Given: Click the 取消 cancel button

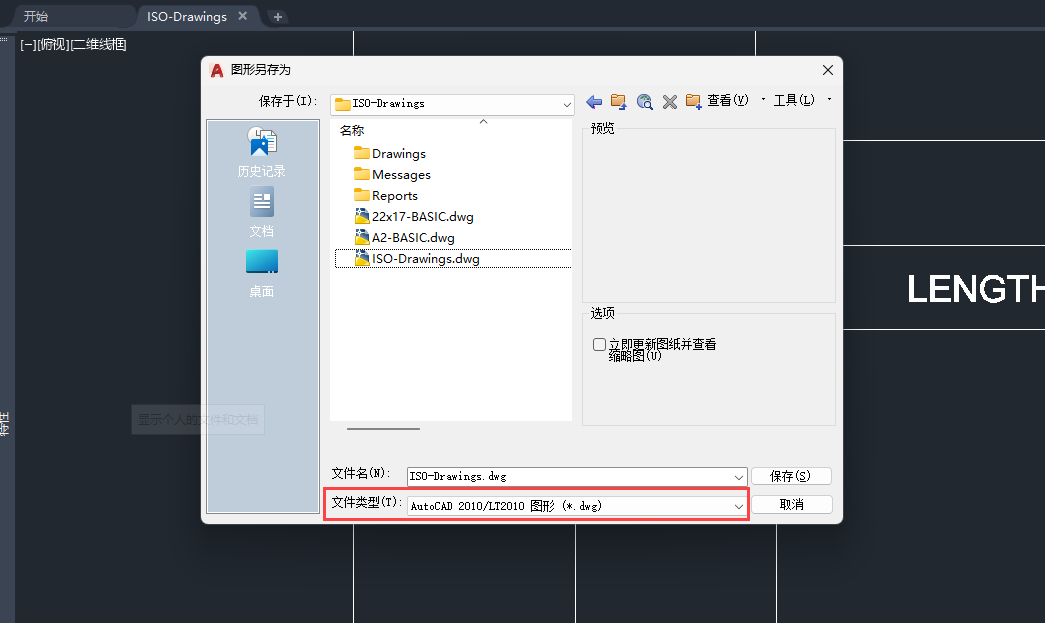Looking at the screenshot, I should point(791,505).
